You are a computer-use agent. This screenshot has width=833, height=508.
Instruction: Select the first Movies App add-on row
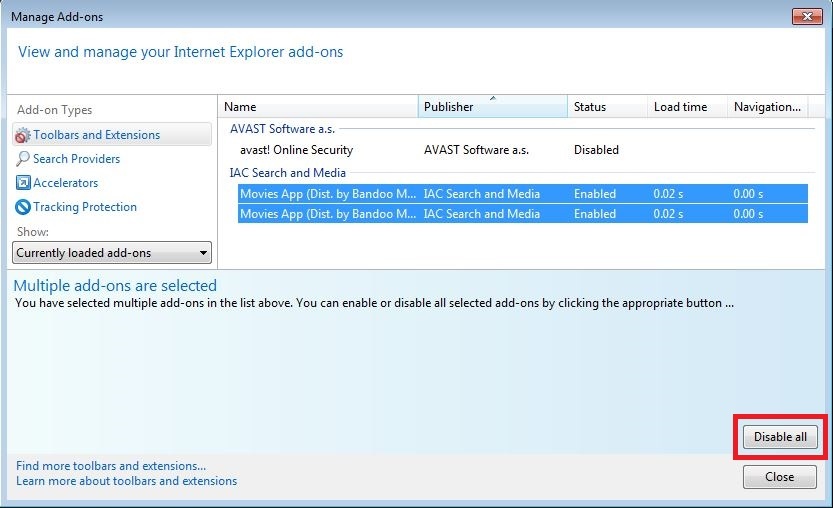click(523, 194)
